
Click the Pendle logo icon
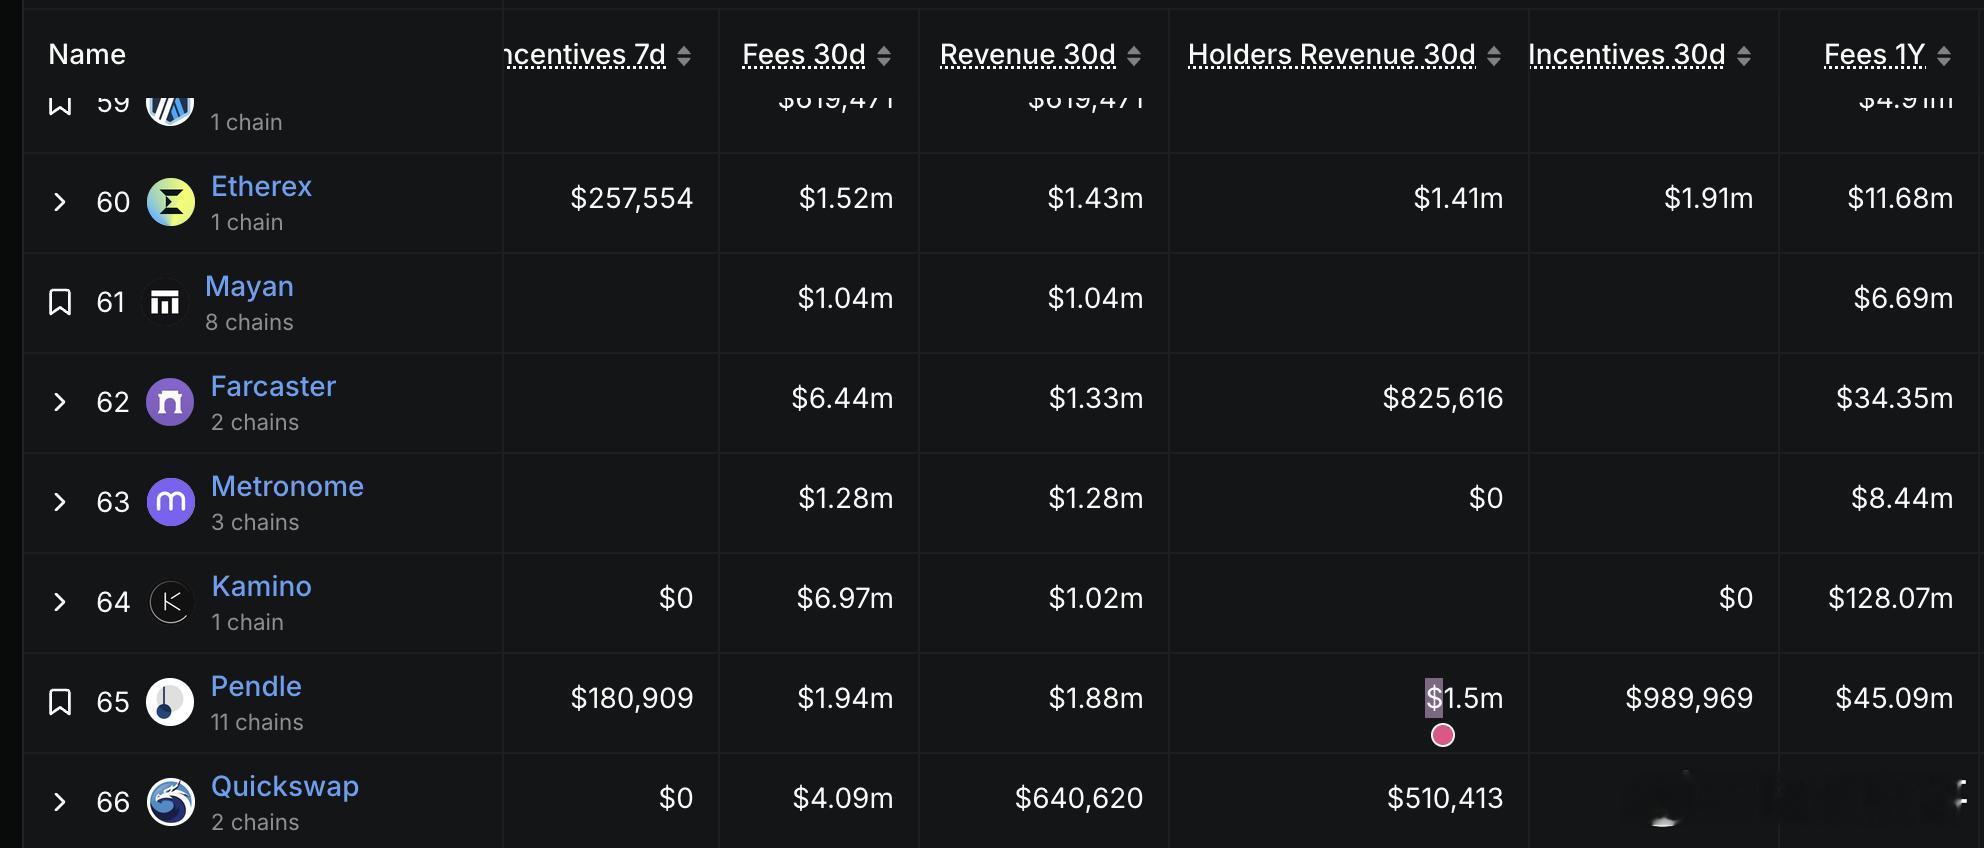click(170, 702)
